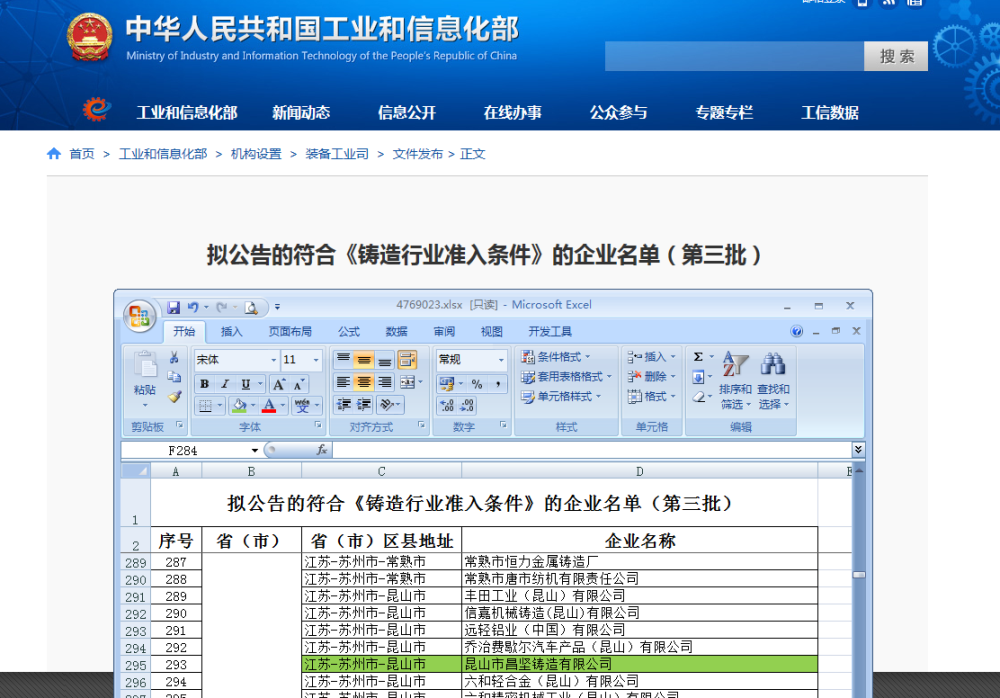
Task: Click the Clear eraser icon
Action: click(x=698, y=397)
